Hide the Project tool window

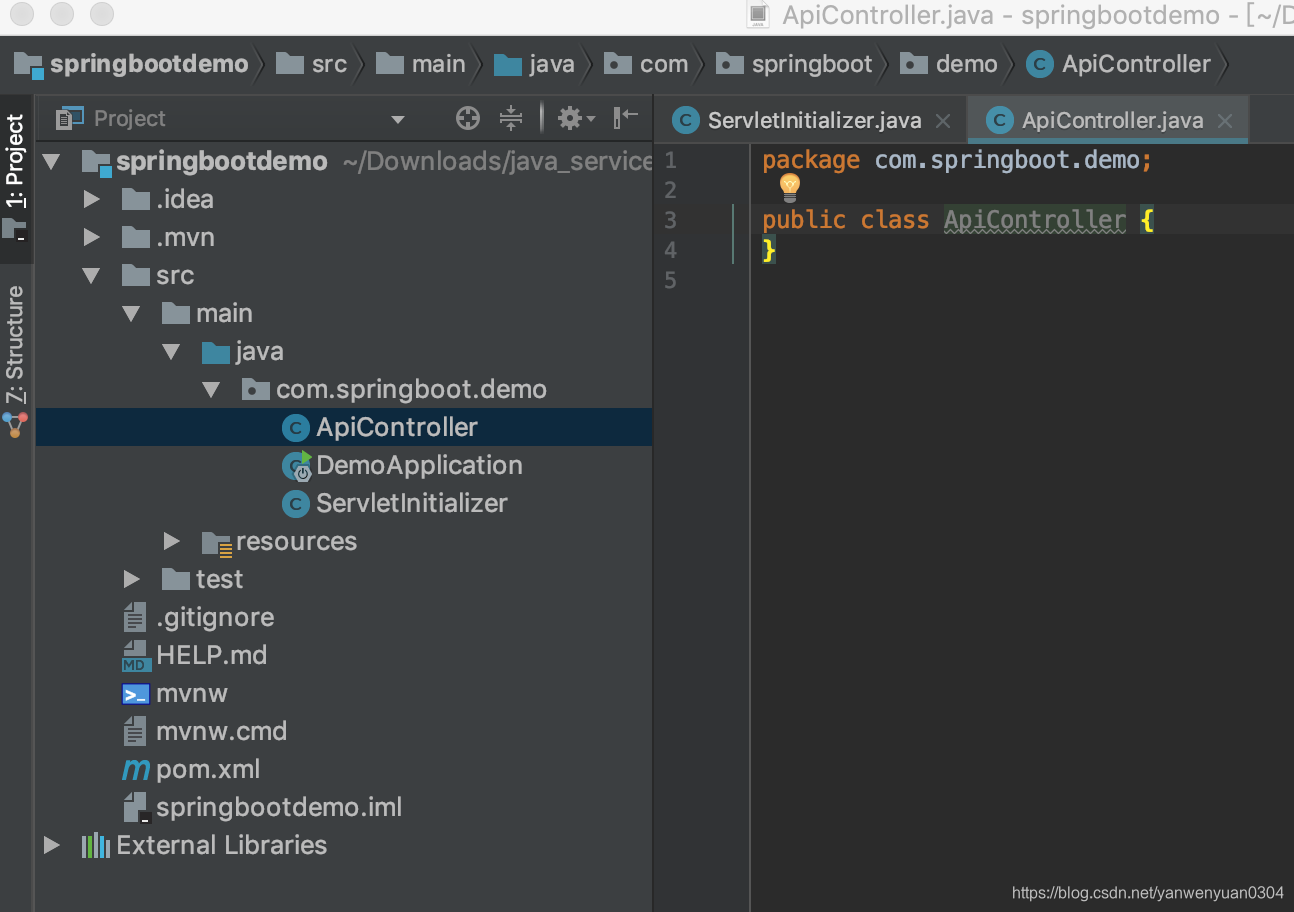click(626, 118)
